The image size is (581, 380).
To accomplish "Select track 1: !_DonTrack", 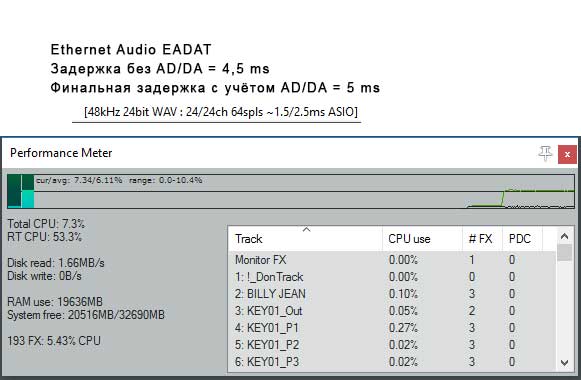I will coord(392,277).
